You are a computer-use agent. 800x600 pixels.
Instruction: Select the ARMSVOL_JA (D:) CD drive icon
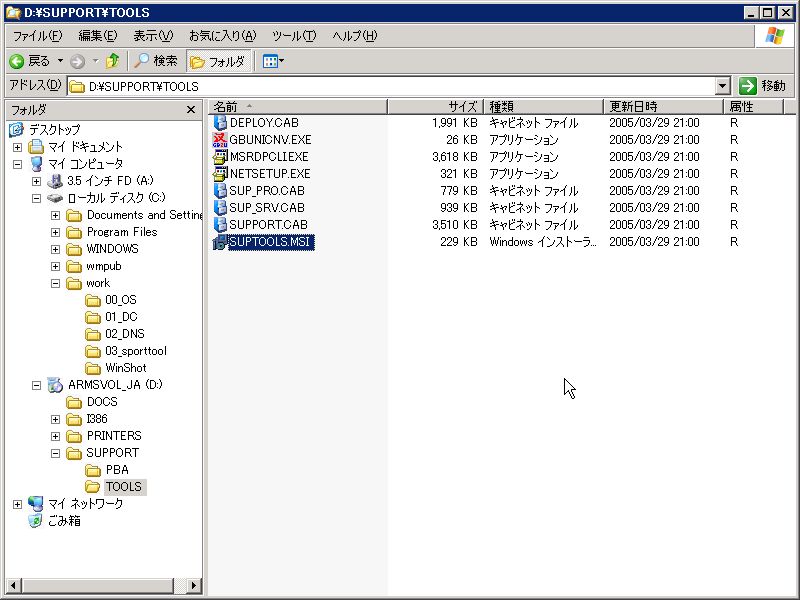click(x=55, y=385)
